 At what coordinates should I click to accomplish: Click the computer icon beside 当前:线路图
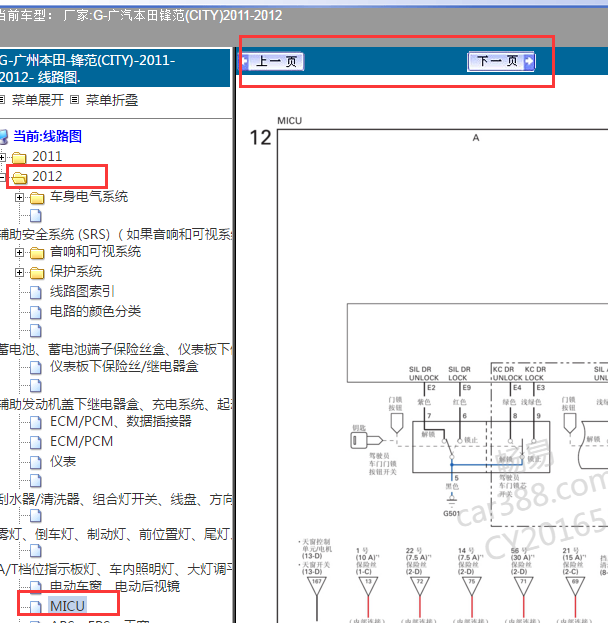[x=4, y=137]
